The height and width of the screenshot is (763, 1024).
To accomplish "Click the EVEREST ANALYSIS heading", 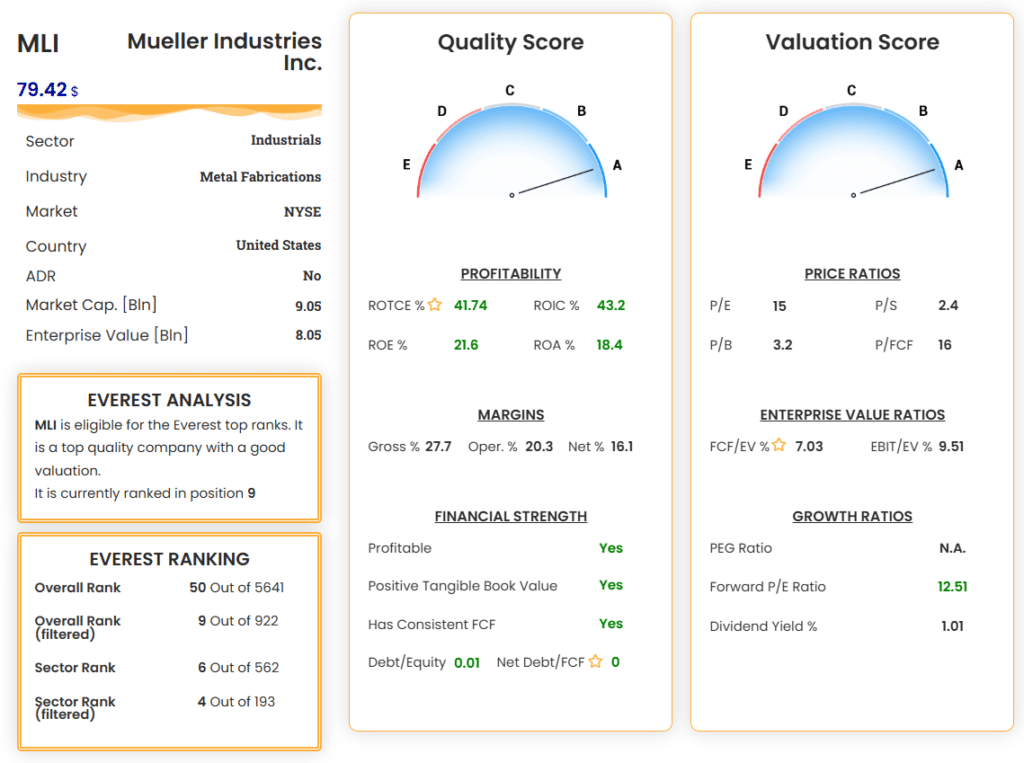I will pos(169,400).
